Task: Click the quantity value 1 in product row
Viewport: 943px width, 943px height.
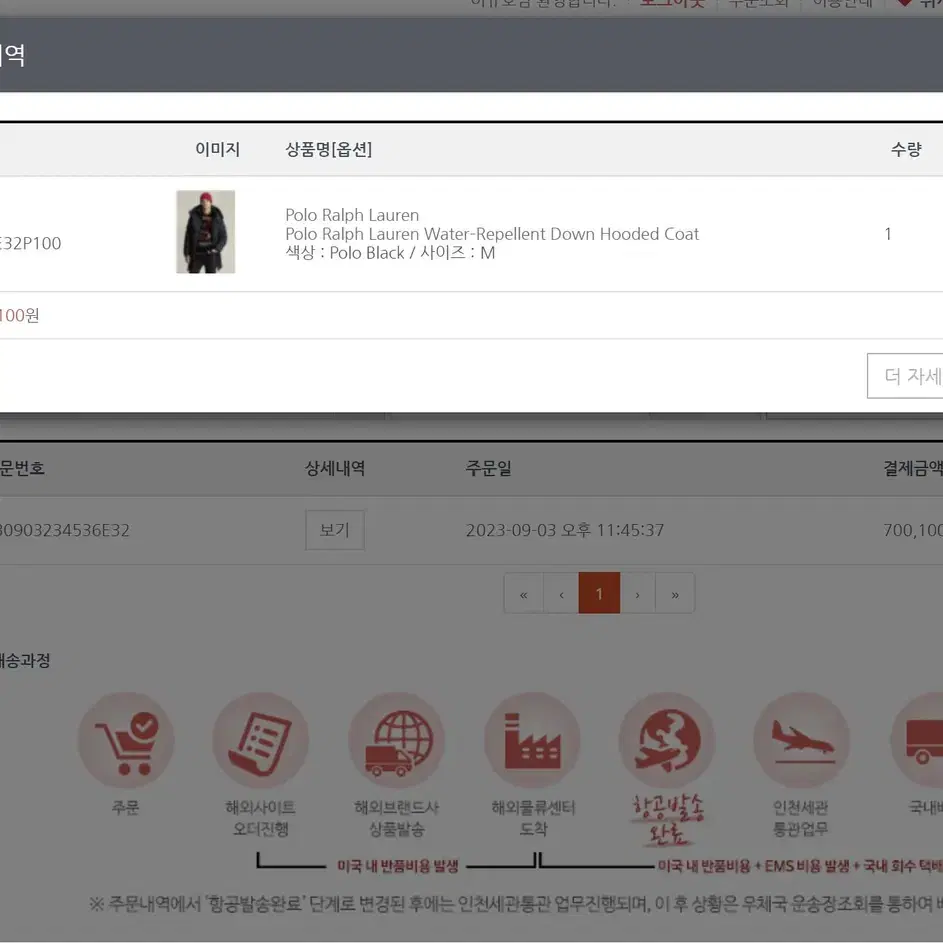Action: coord(888,234)
